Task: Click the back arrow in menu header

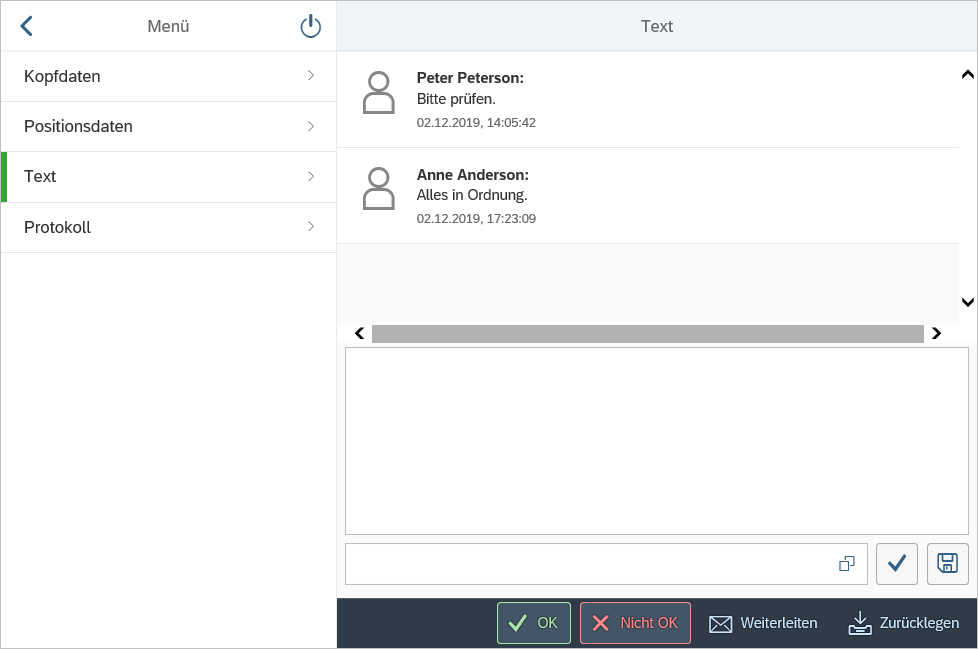Action: [x=27, y=27]
